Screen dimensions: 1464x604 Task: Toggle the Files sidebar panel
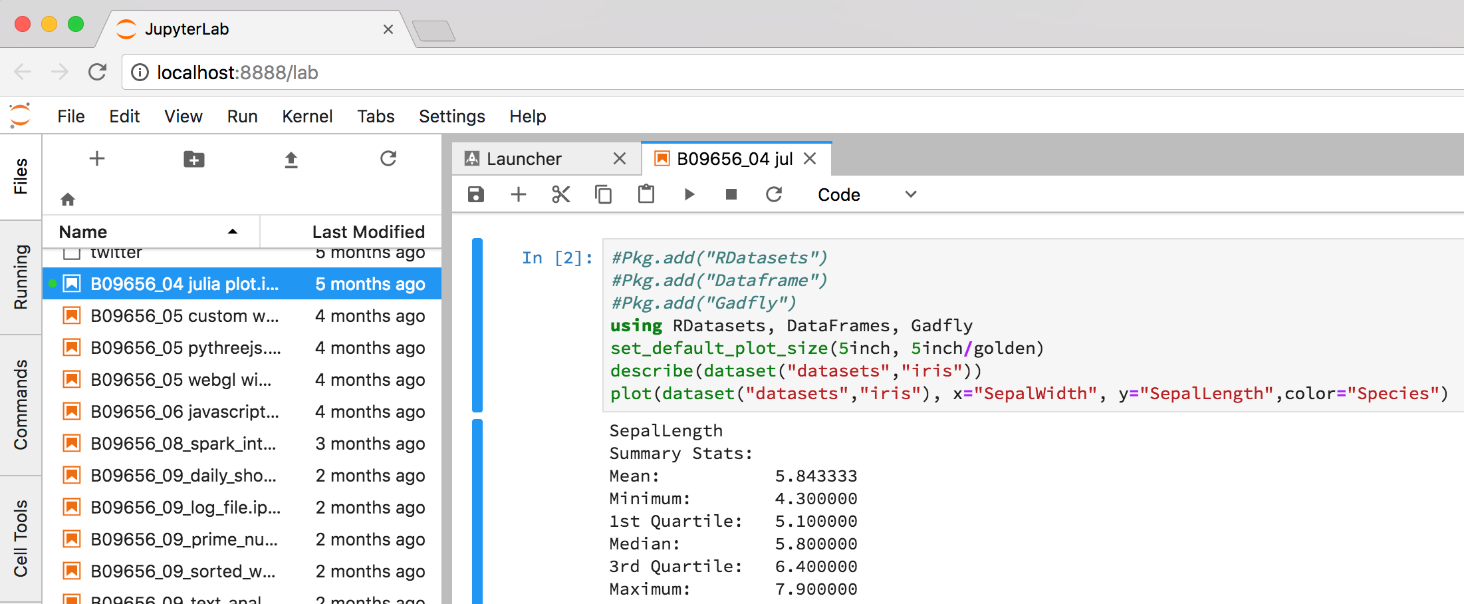pyautogui.click(x=21, y=176)
